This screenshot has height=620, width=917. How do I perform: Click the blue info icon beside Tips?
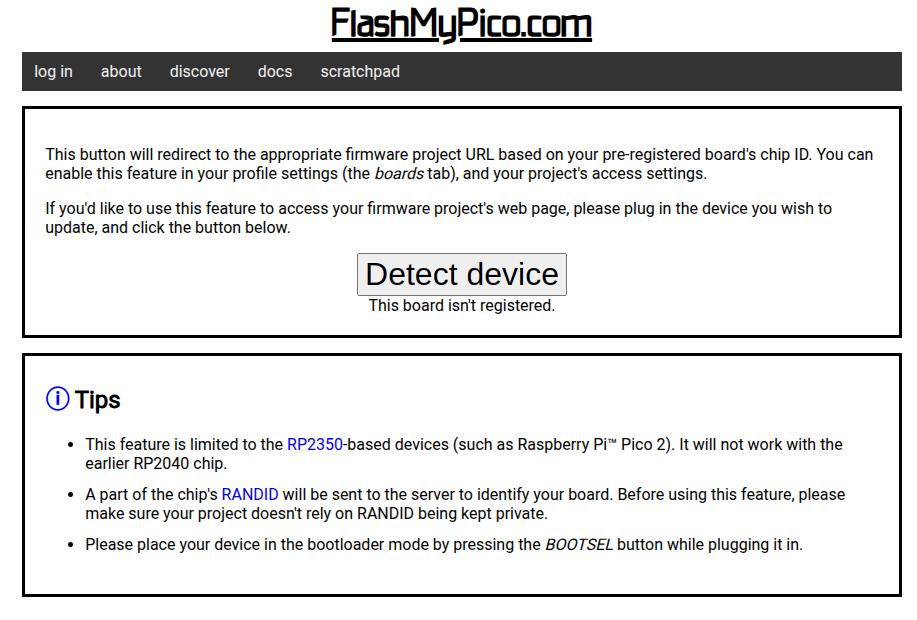point(57,399)
